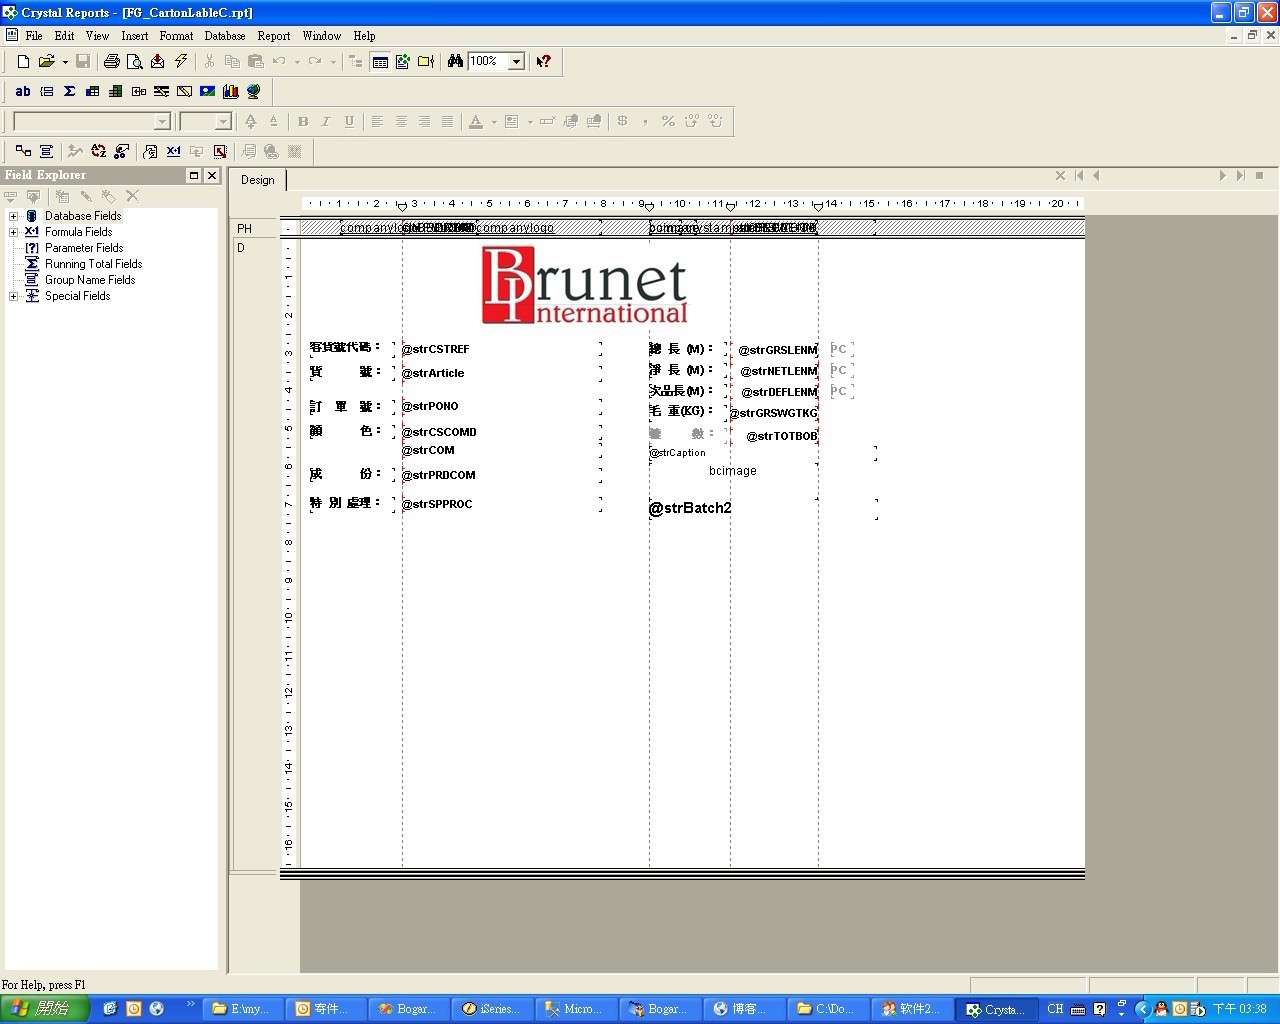The width and height of the screenshot is (1280, 1024).
Task: Close the Field Explorer panel
Action: (x=211, y=175)
